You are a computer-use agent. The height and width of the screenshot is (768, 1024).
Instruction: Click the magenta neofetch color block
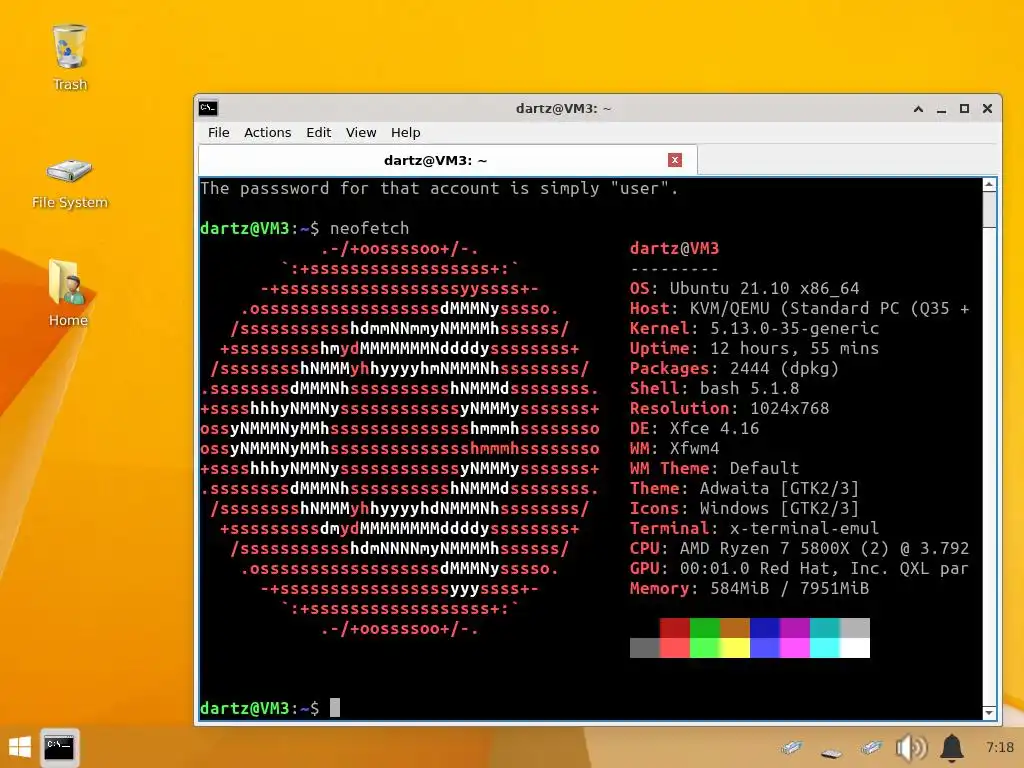(795, 628)
